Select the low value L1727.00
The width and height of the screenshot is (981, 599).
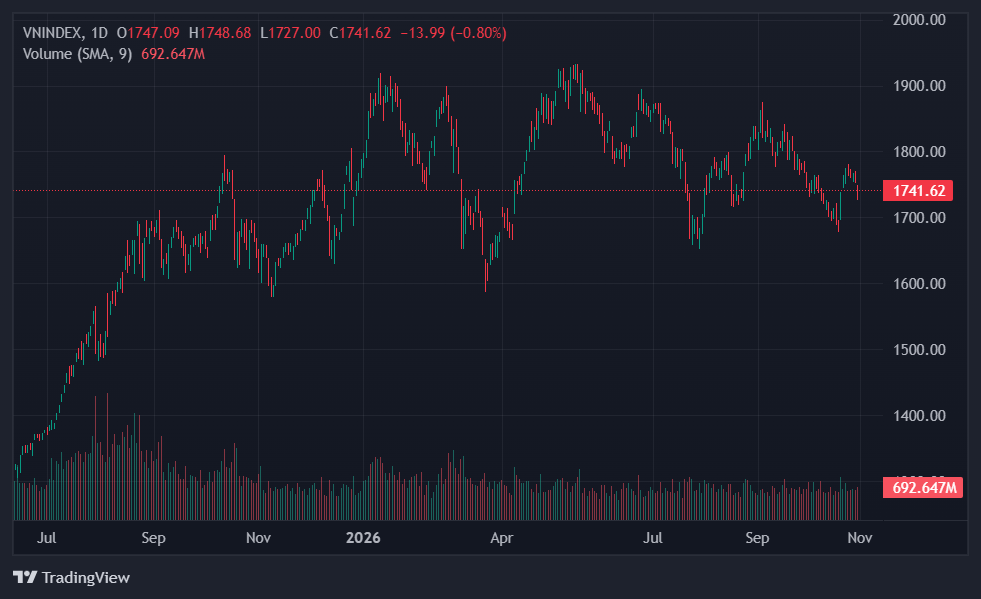click(x=290, y=33)
